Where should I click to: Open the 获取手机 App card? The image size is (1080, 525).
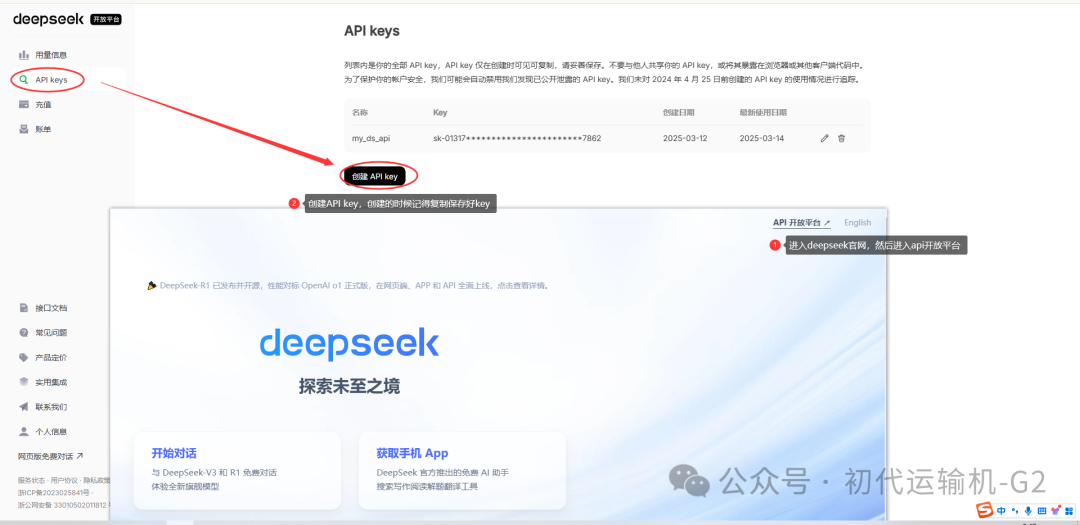point(462,471)
